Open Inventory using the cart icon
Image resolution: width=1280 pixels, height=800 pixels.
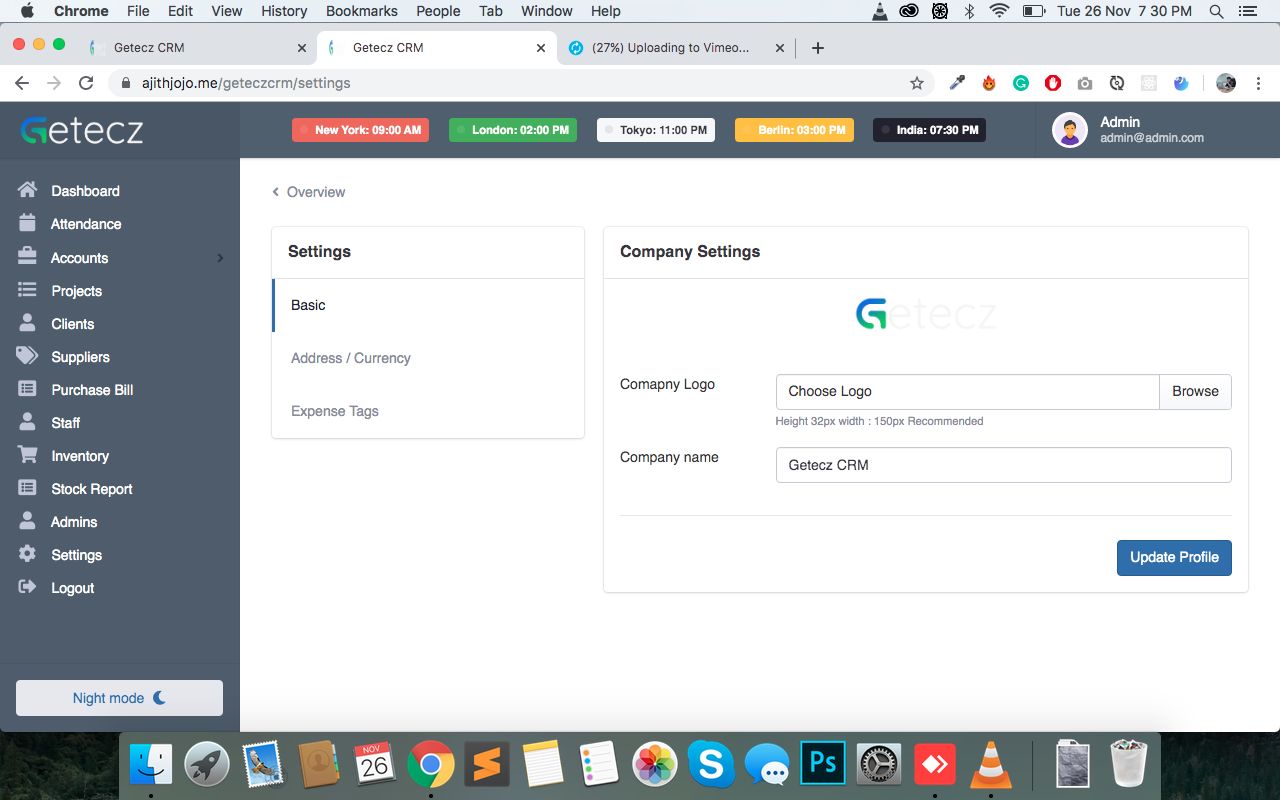[x=27, y=455]
